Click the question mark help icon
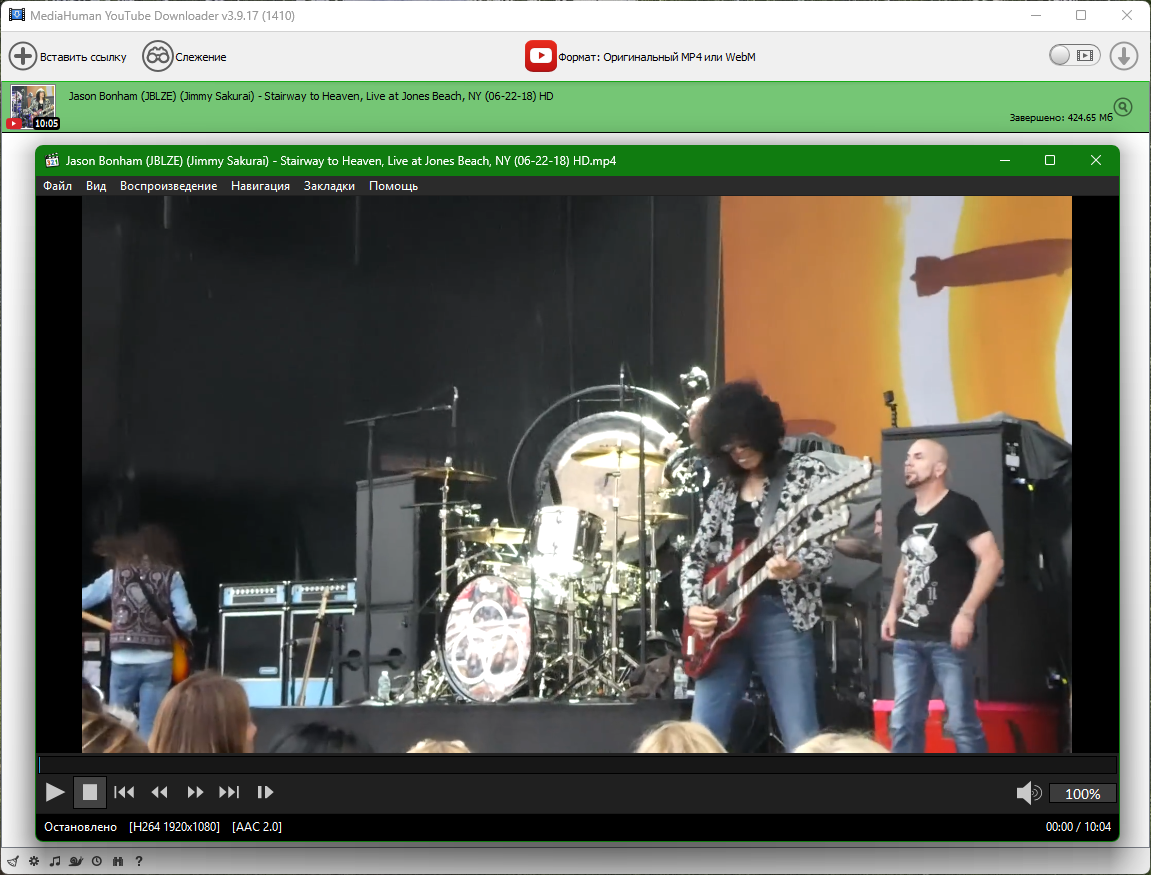 tap(139, 861)
